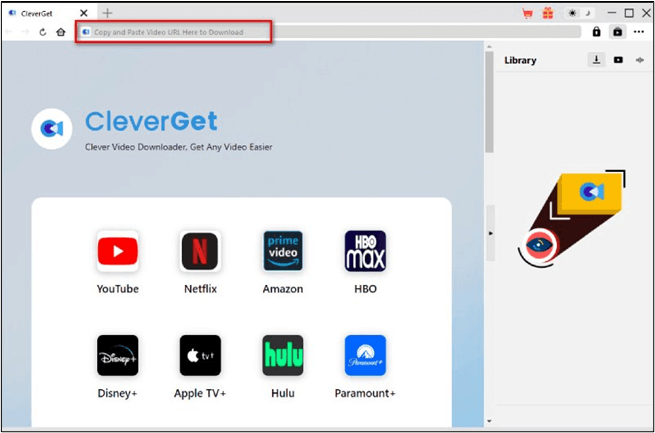The height and width of the screenshot is (433, 655).
Task: Toggle the light/dark theme switch
Action: pyautogui.click(x=579, y=13)
